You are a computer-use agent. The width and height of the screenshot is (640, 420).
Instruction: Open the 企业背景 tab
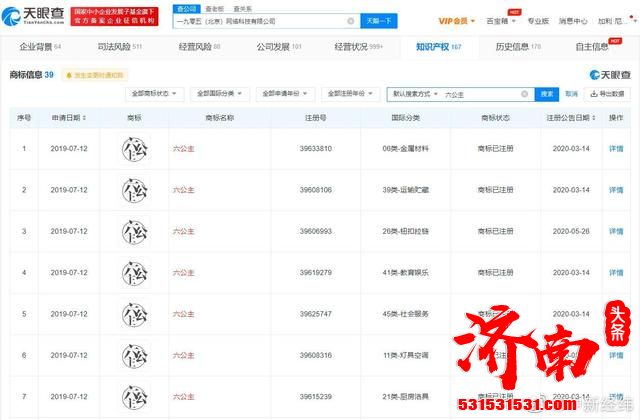click(x=40, y=47)
